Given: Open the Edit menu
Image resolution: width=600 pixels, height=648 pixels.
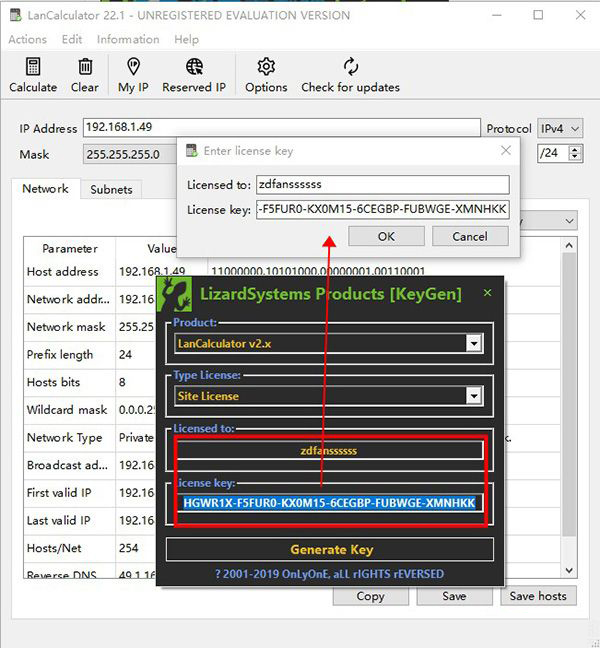Looking at the screenshot, I should (x=71, y=40).
